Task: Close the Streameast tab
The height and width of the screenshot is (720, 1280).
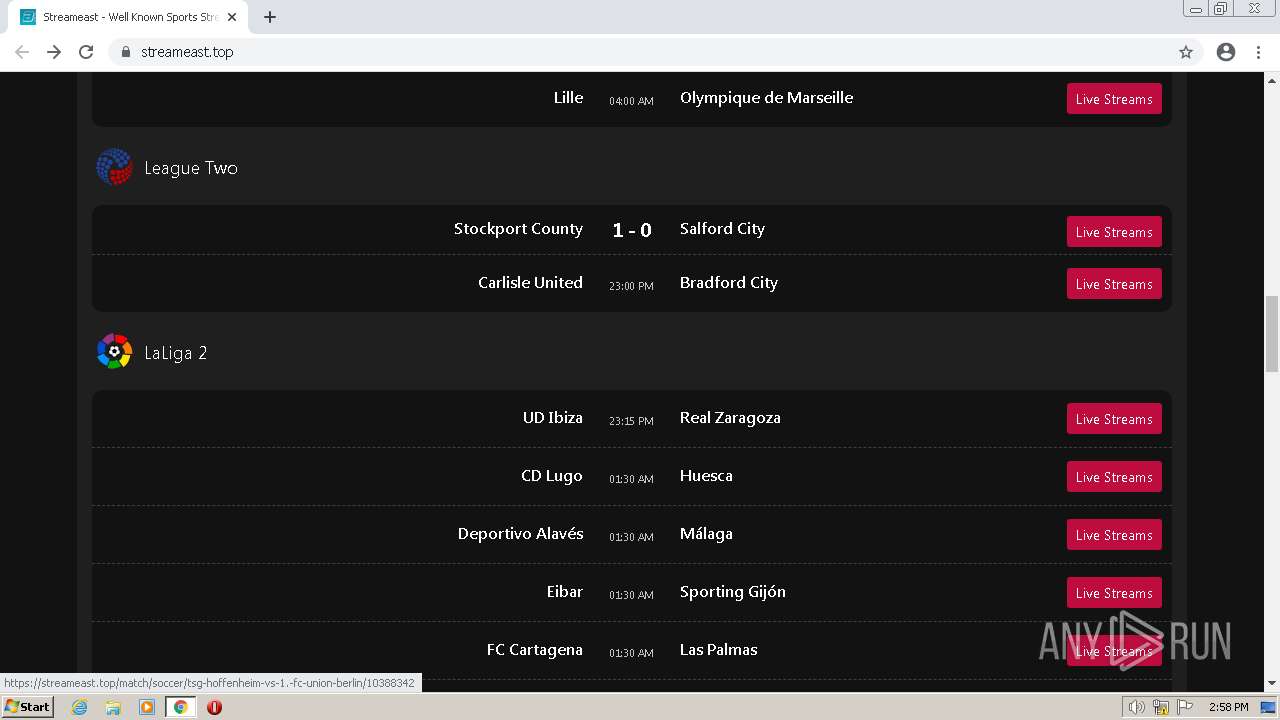Action: click(232, 17)
